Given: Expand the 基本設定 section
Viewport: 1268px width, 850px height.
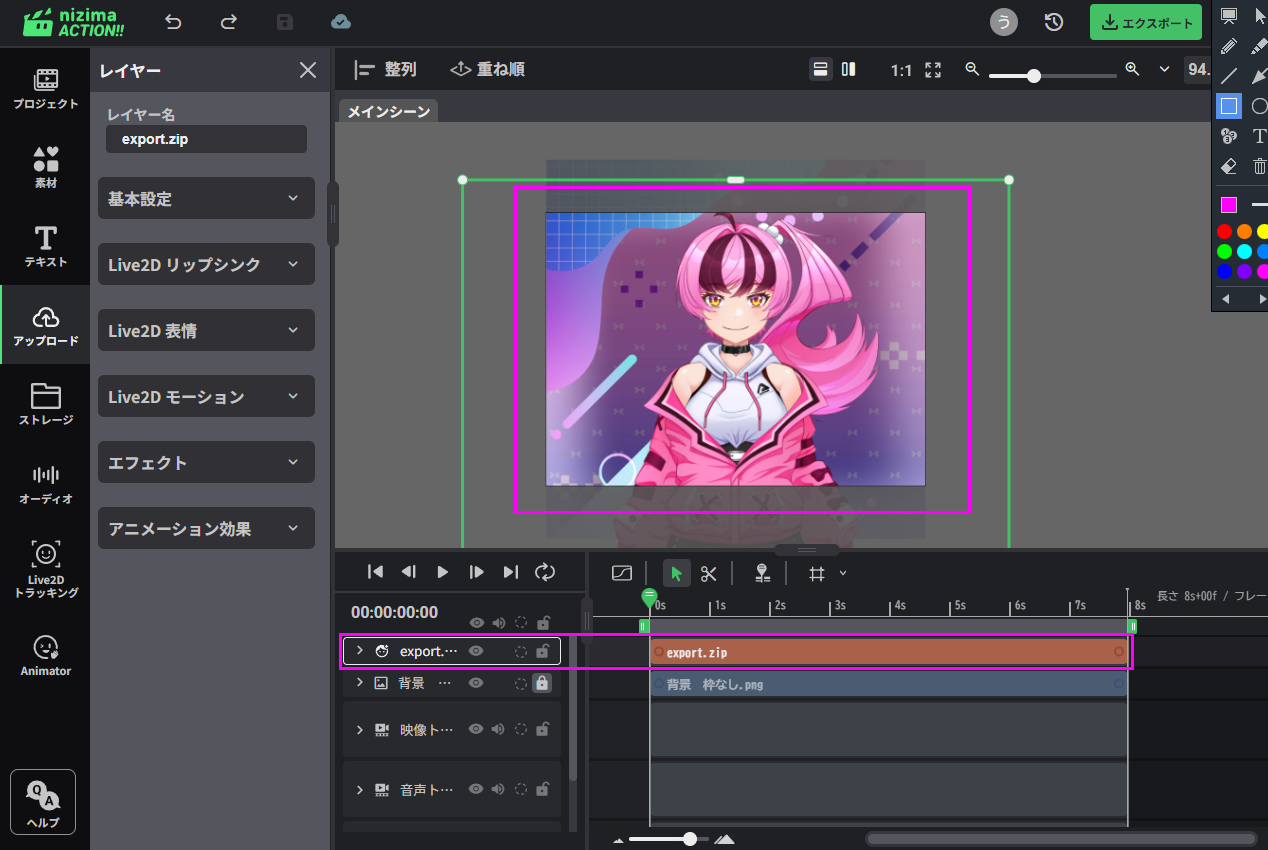Looking at the screenshot, I should [x=206, y=199].
